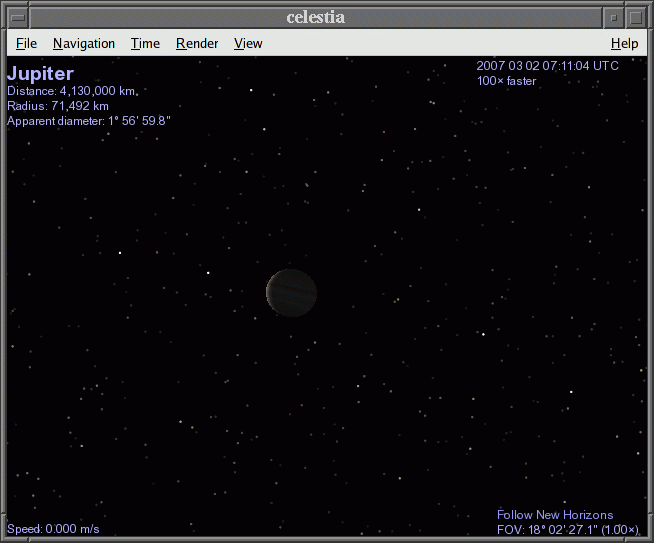654x543 pixels.
Task: Click the FOV readout text
Action: 568,529
